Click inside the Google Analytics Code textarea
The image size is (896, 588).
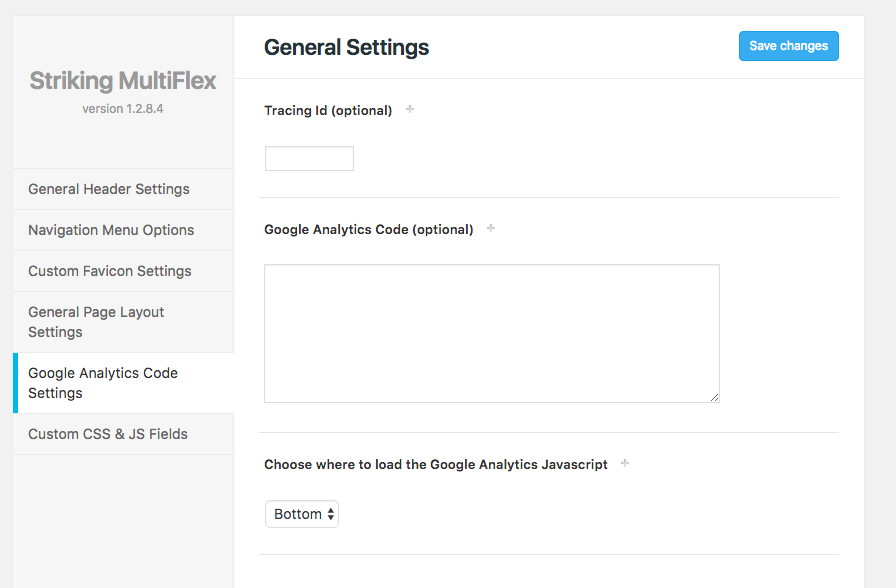(491, 333)
